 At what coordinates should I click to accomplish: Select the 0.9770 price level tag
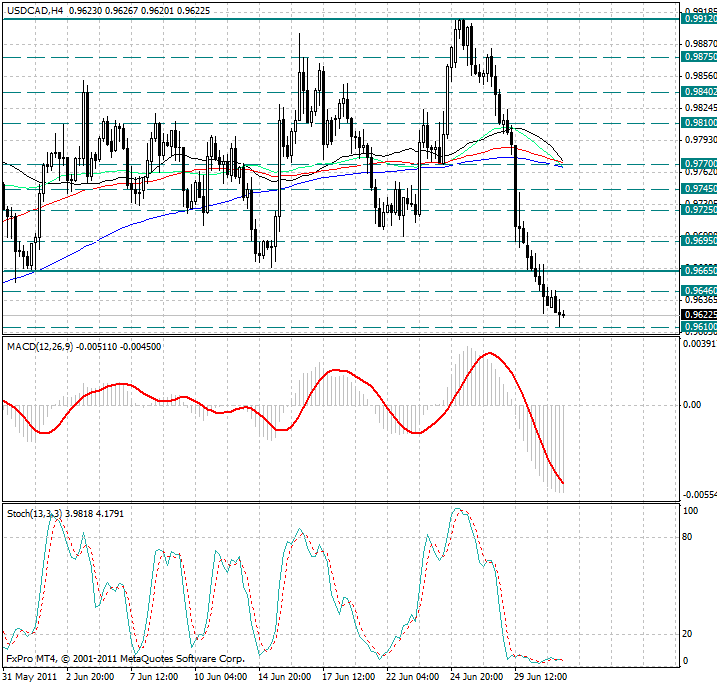[699, 163]
